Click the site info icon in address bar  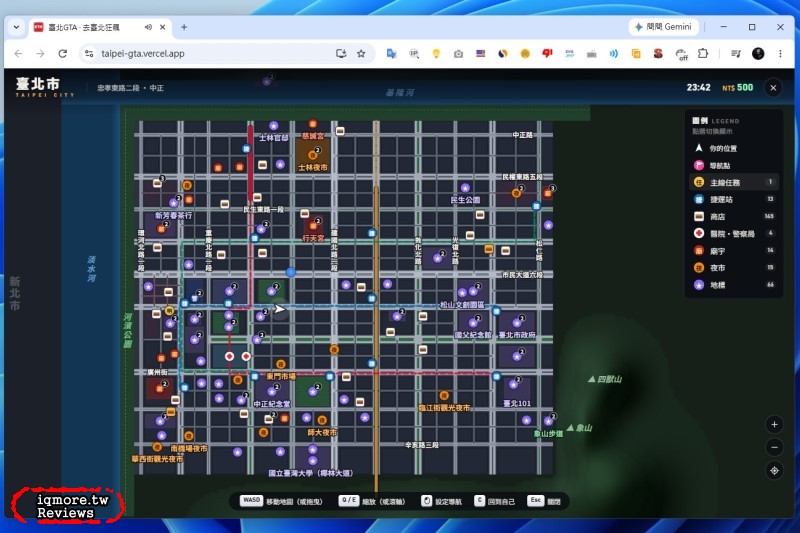(x=89, y=54)
